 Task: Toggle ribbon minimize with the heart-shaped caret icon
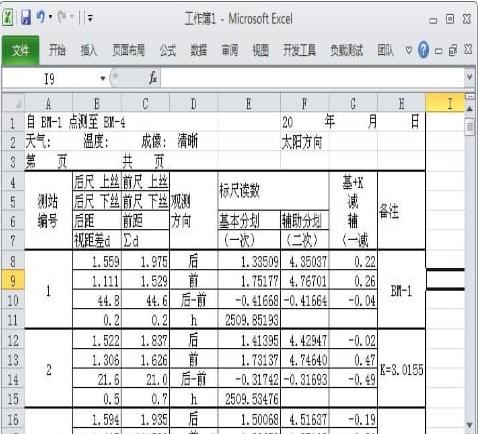[409, 50]
